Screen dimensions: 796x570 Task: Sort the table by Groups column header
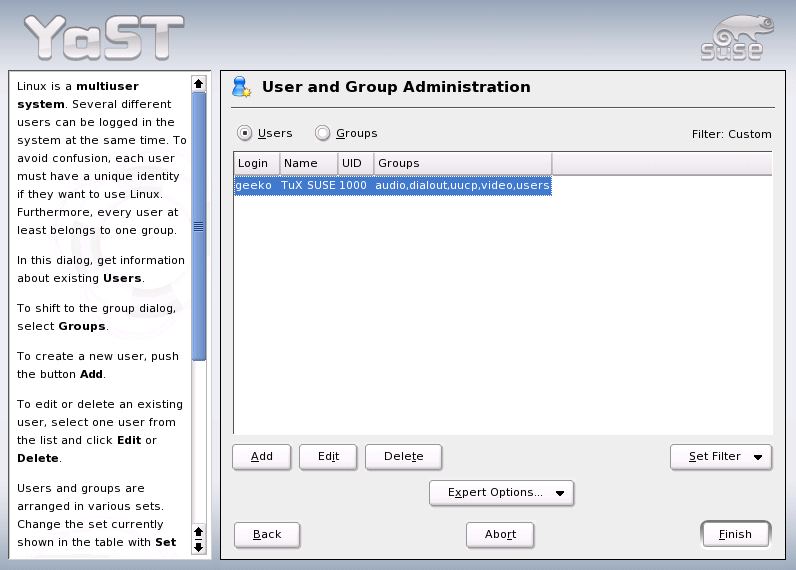(463, 163)
